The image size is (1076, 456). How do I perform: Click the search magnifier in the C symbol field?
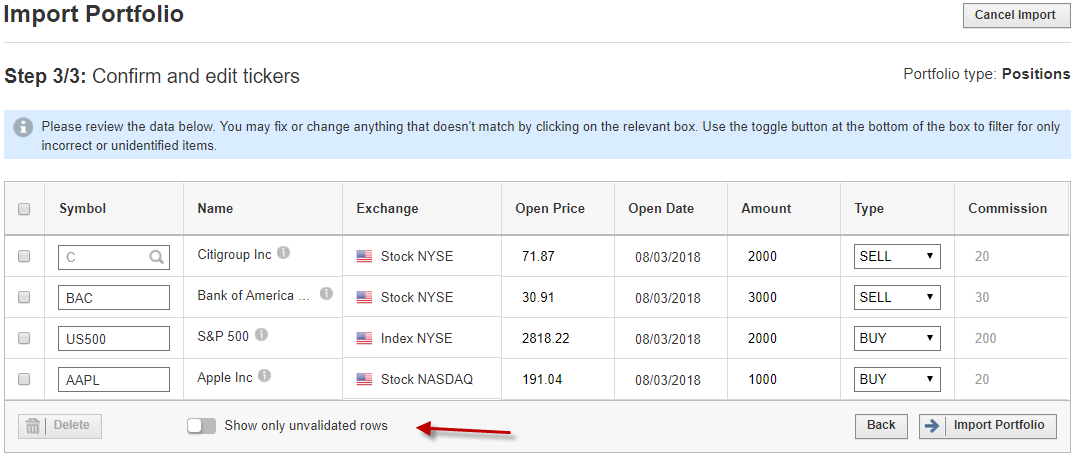156,257
